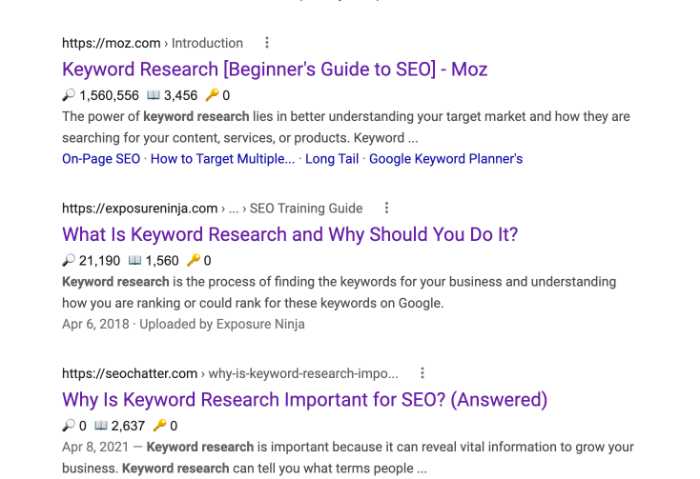This screenshot has width=700, height=479.
Task: Click the magnifier icon showing 1,560,556
Action: (x=68, y=95)
